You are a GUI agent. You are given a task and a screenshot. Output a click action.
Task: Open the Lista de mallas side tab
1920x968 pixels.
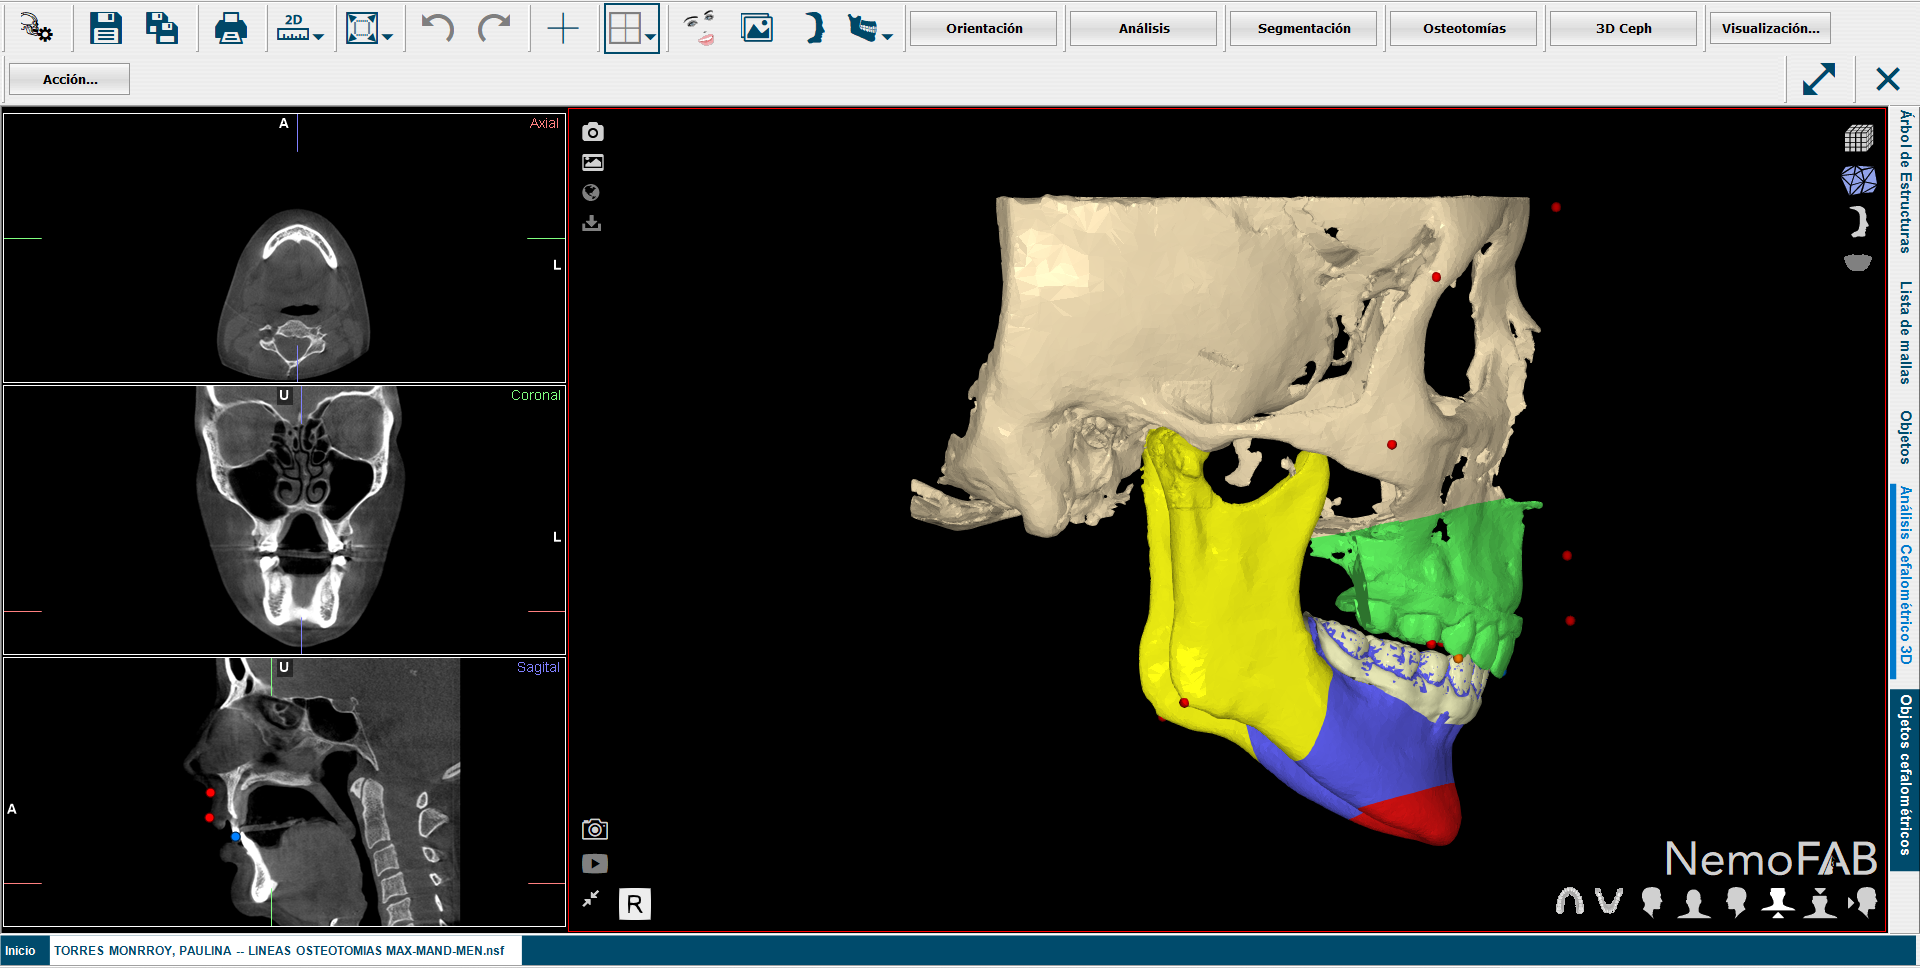1905,332
